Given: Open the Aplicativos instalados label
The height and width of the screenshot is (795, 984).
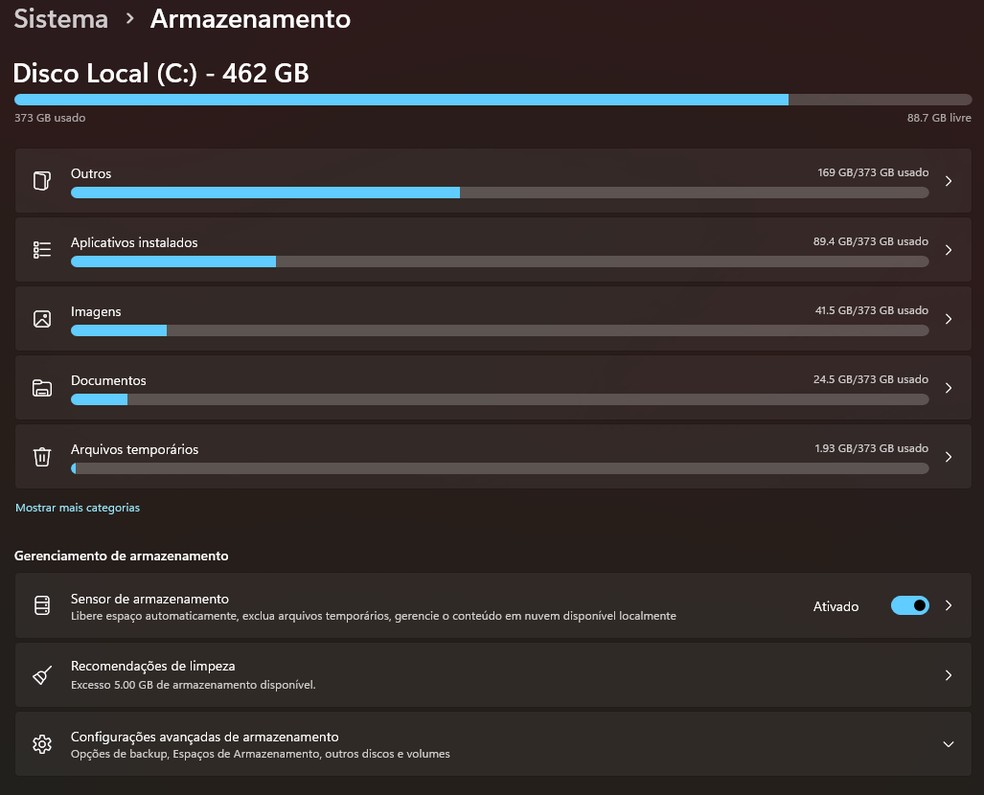Looking at the screenshot, I should pos(134,243).
